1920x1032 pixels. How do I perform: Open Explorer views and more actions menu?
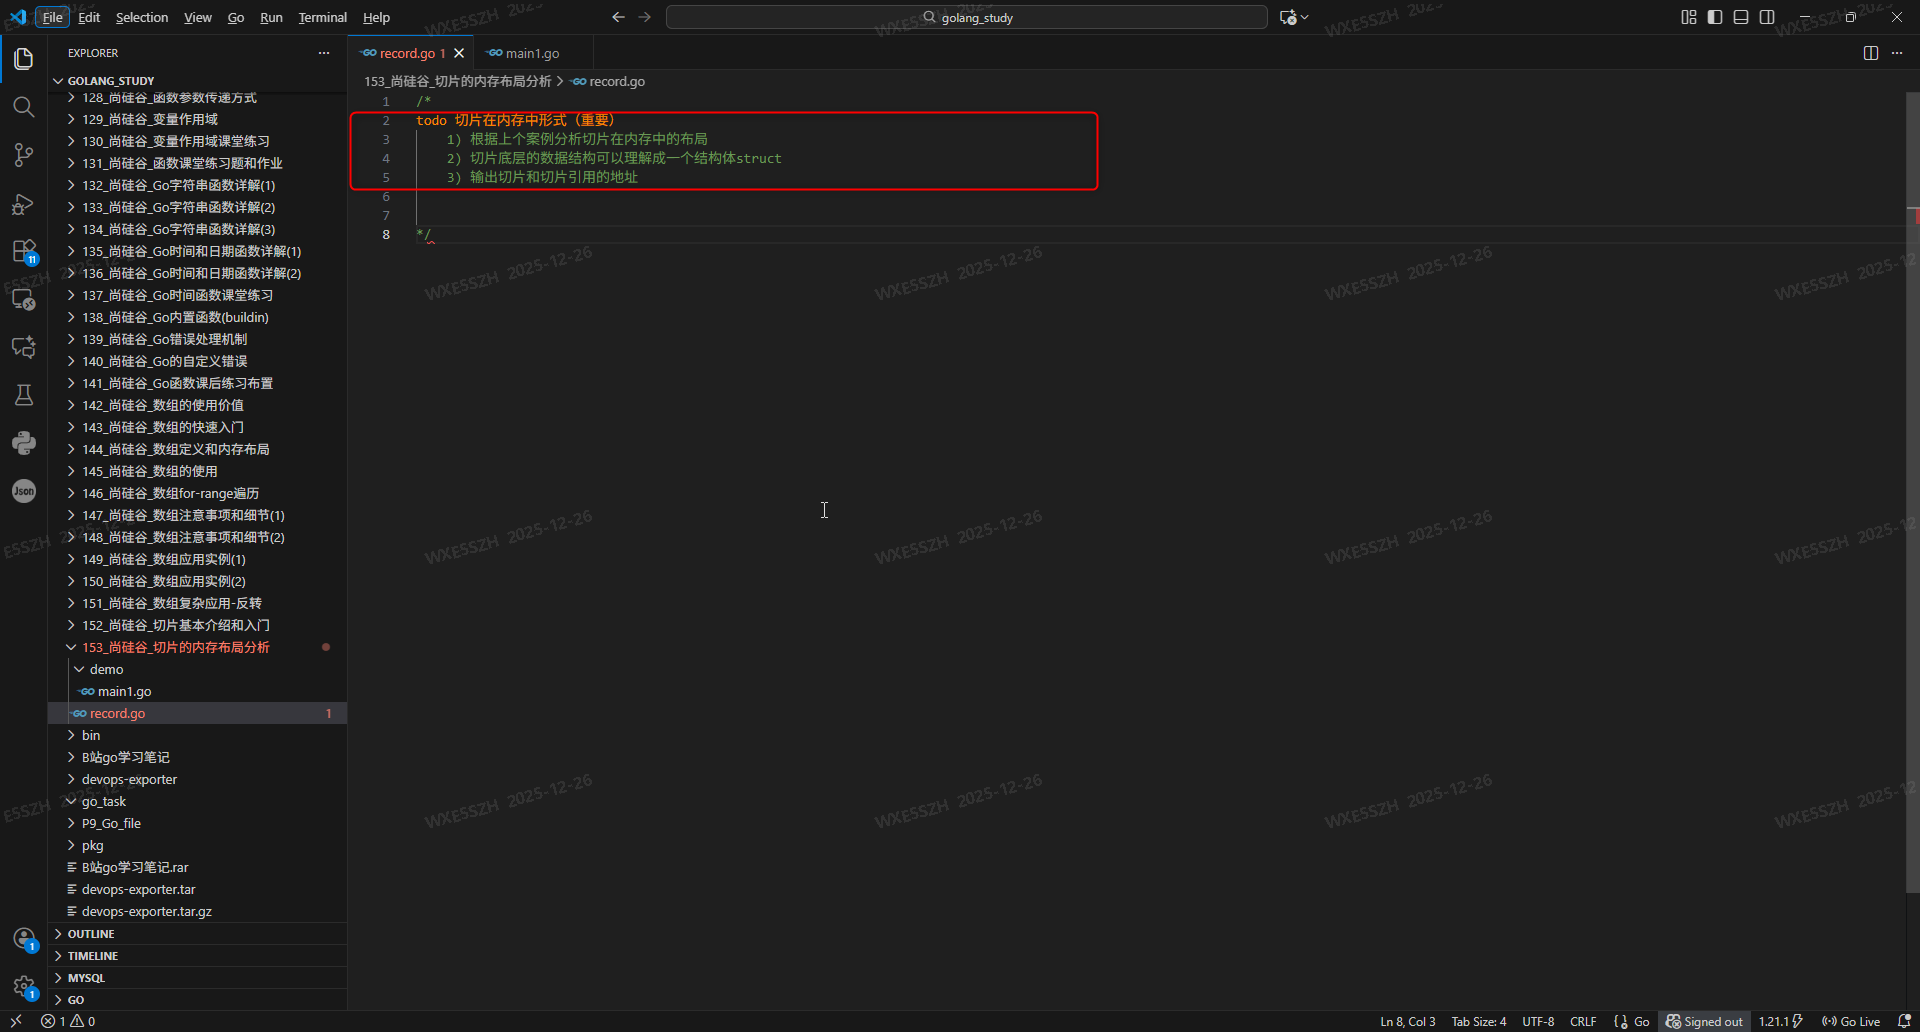pos(324,53)
